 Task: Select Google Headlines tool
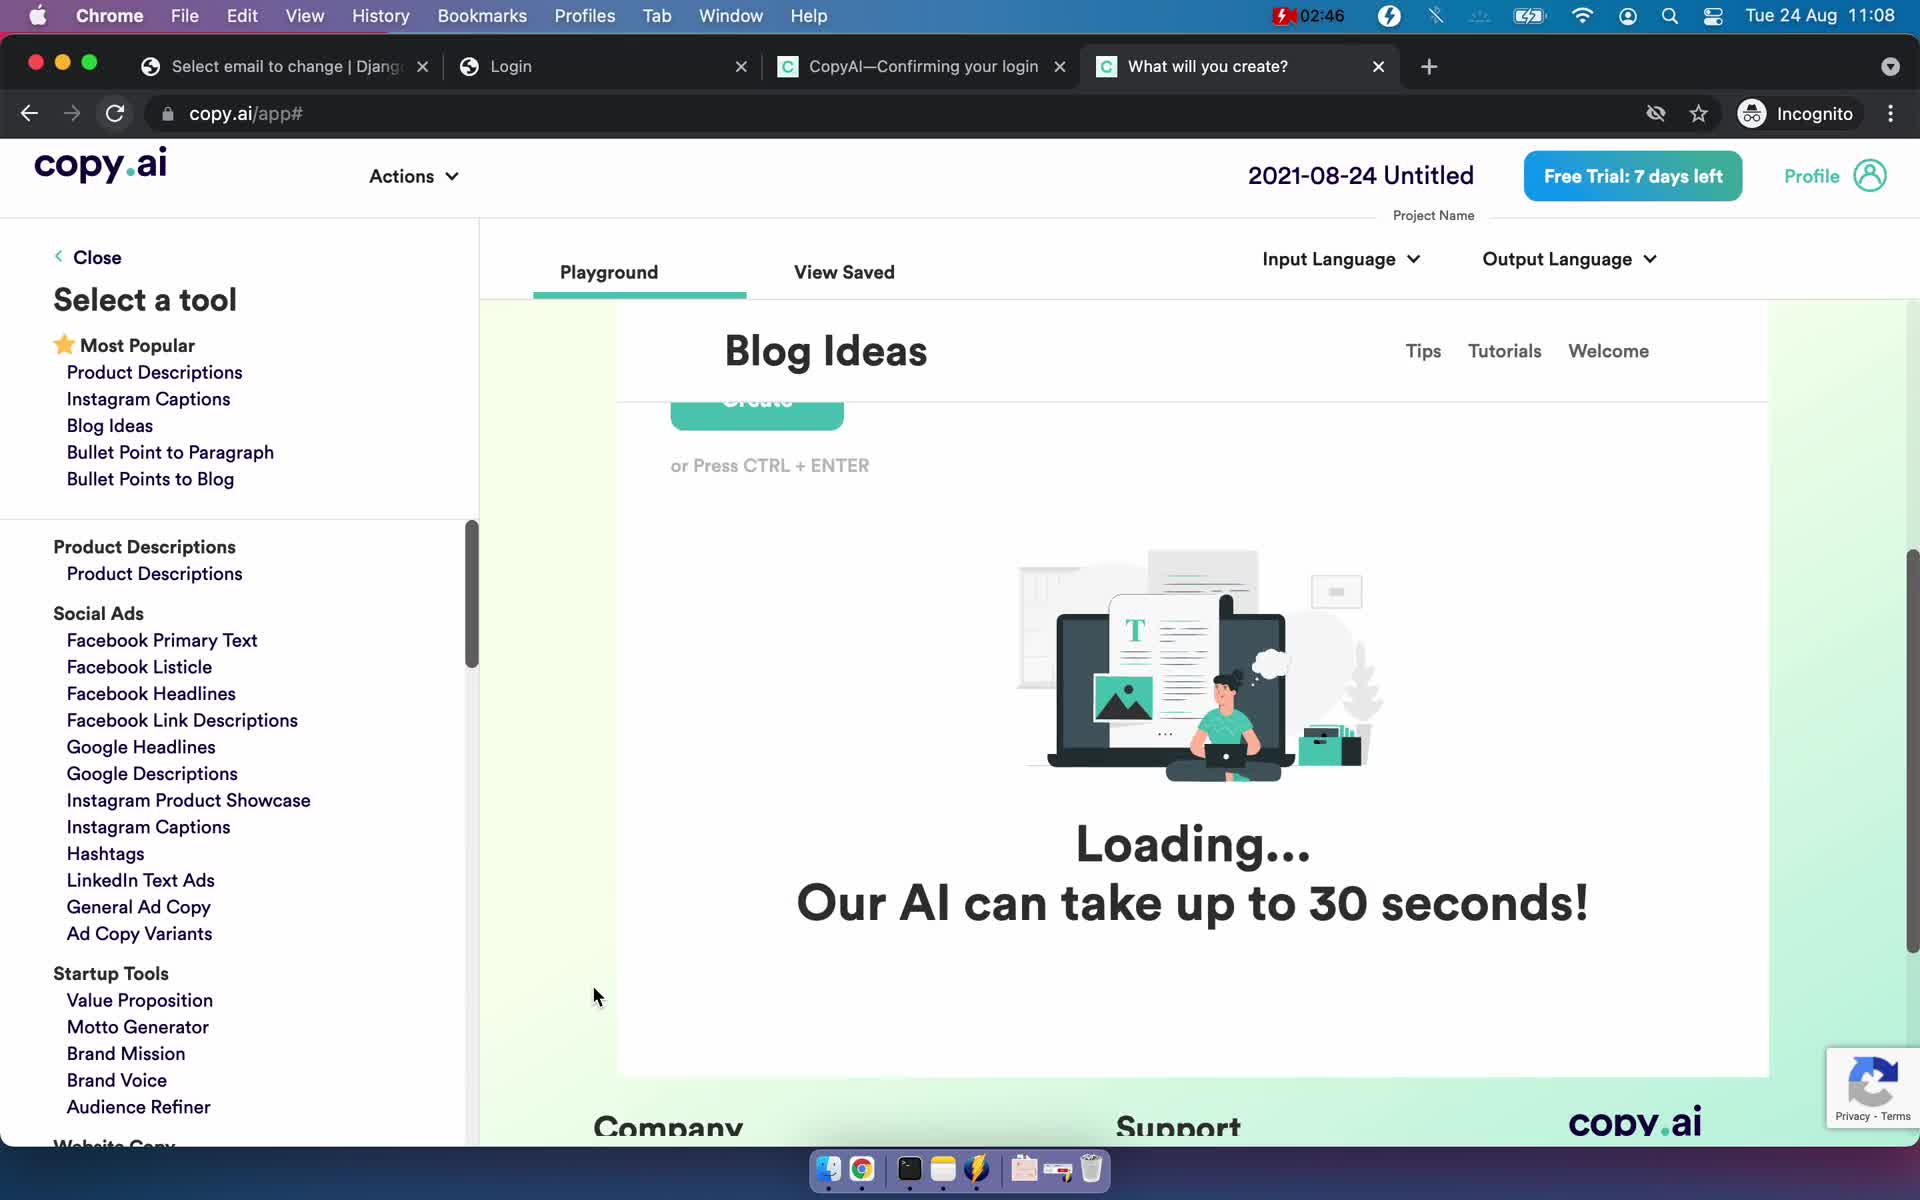[141, 747]
